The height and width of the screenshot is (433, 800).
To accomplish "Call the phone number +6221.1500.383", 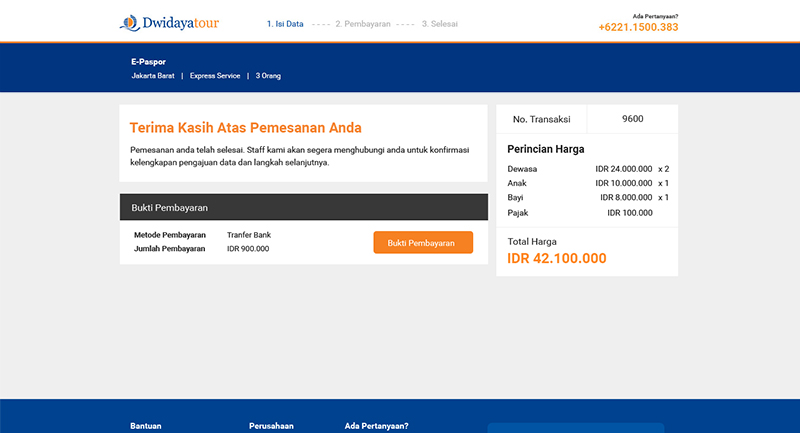I will 638,27.
